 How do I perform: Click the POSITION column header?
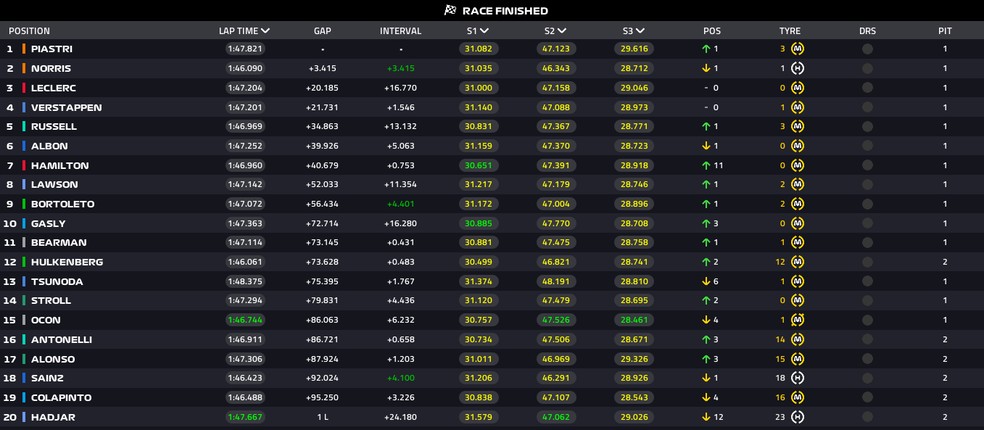point(29,31)
